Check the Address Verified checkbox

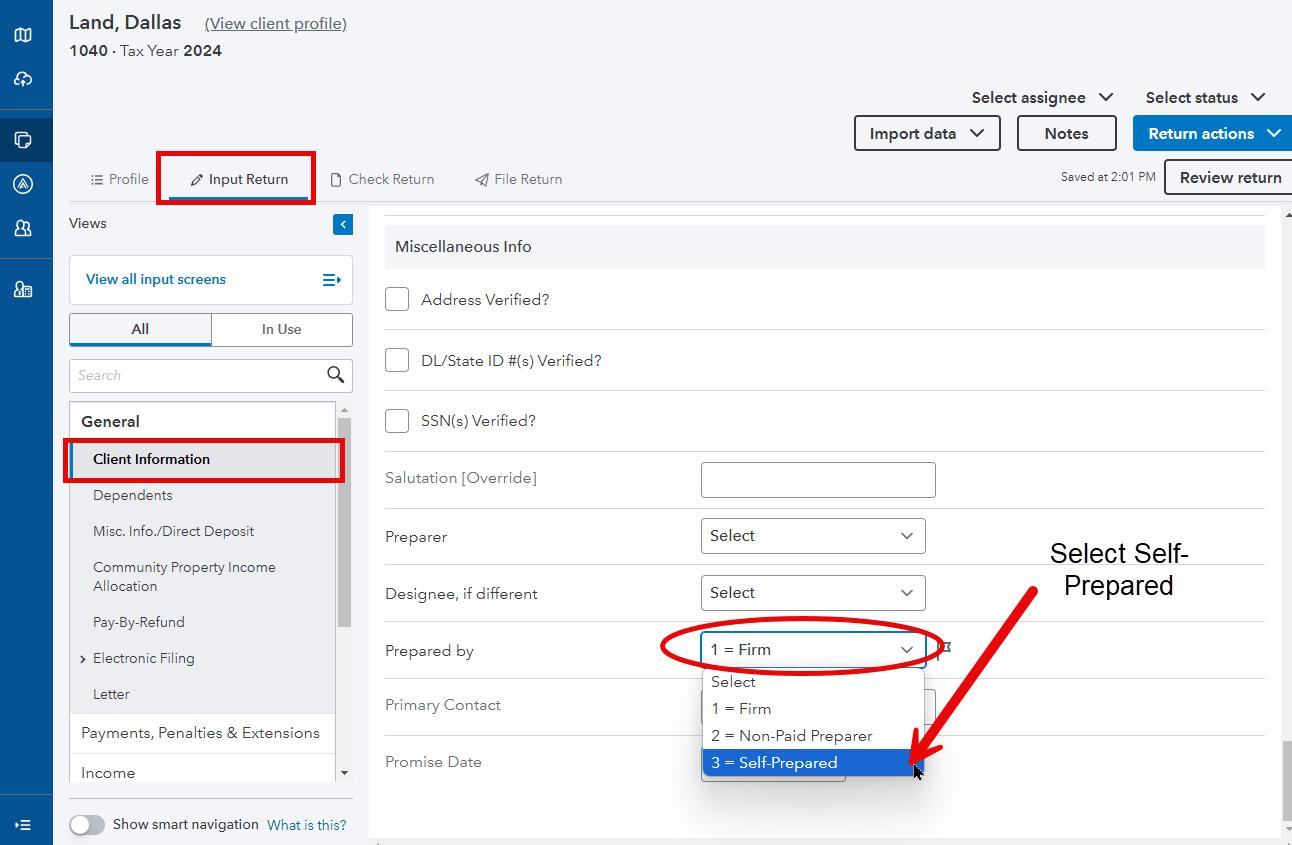(397, 299)
